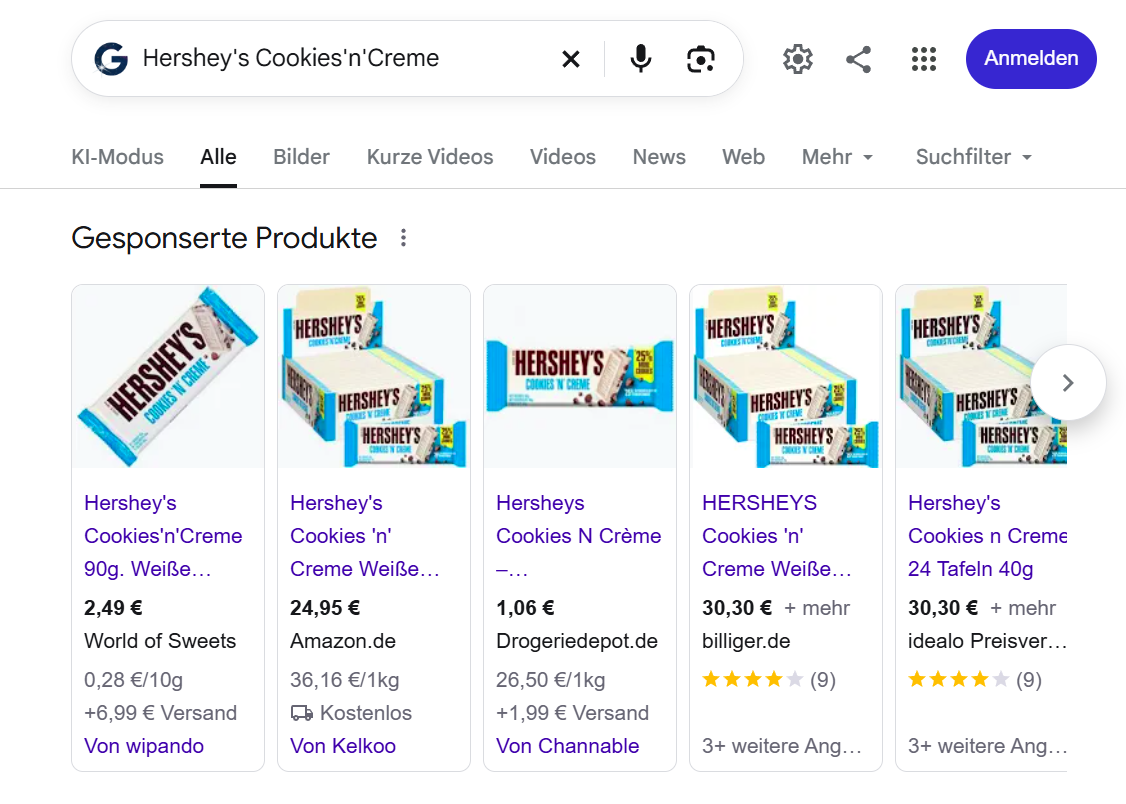Click 36,16 €/1kg unit price
1126x804 pixels.
345,680
